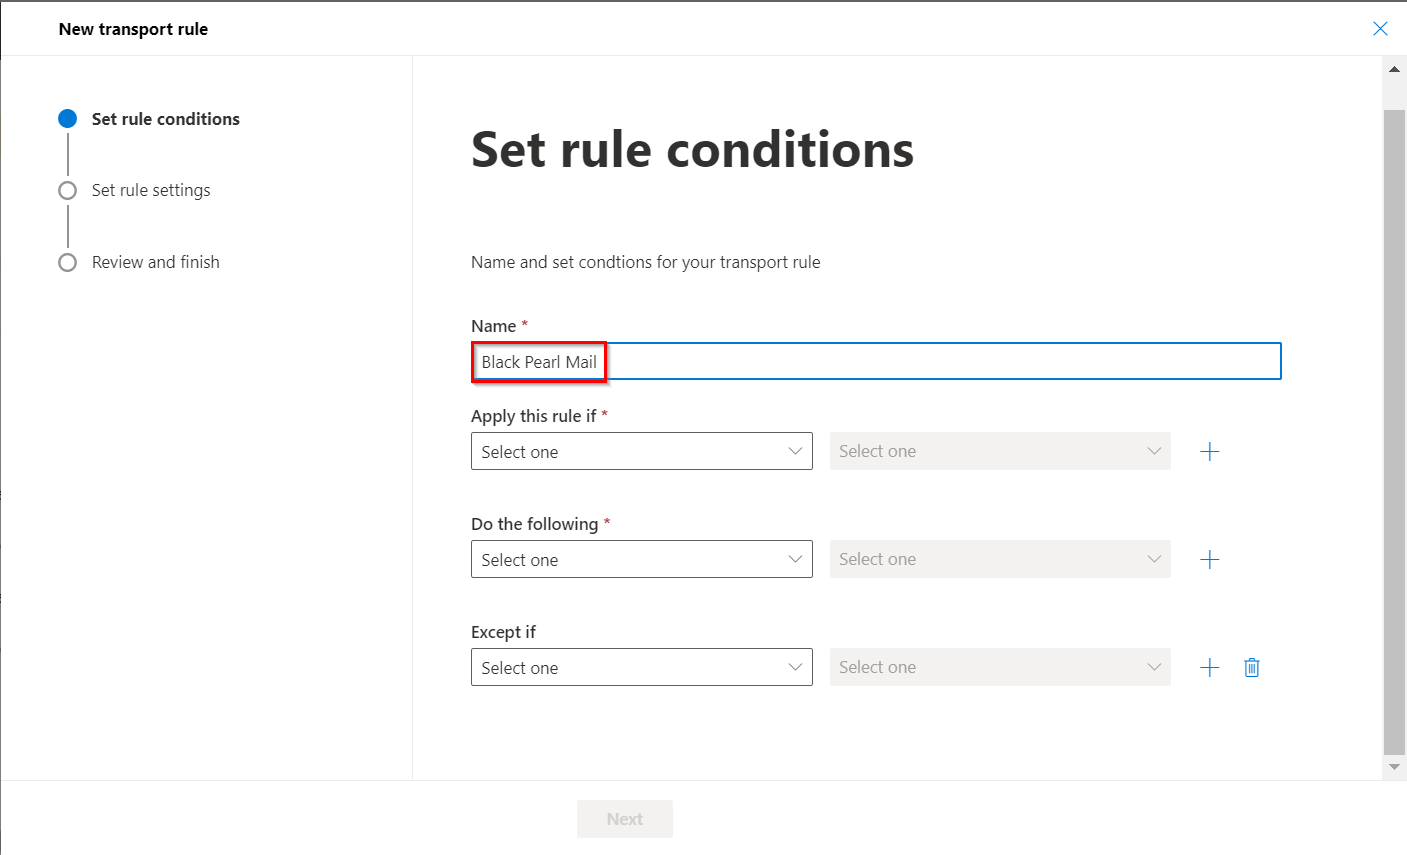
Task: Add another action with Do the following plus icon
Action: [x=1209, y=559]
